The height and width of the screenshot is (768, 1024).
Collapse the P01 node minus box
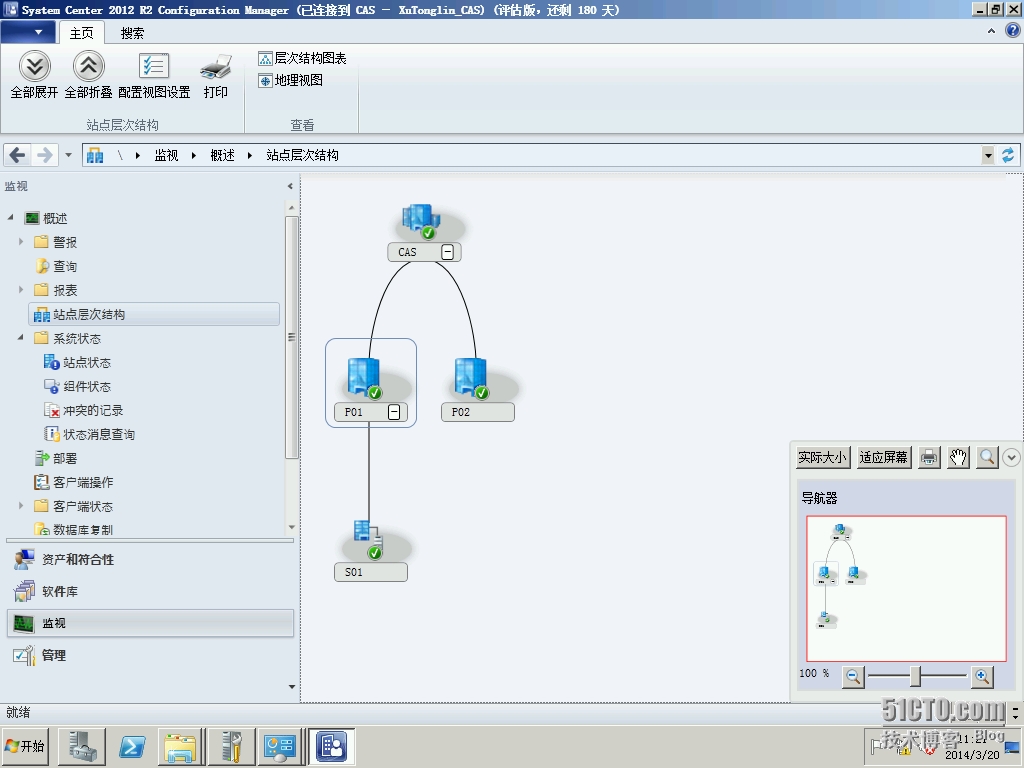[x=394, y=412]
